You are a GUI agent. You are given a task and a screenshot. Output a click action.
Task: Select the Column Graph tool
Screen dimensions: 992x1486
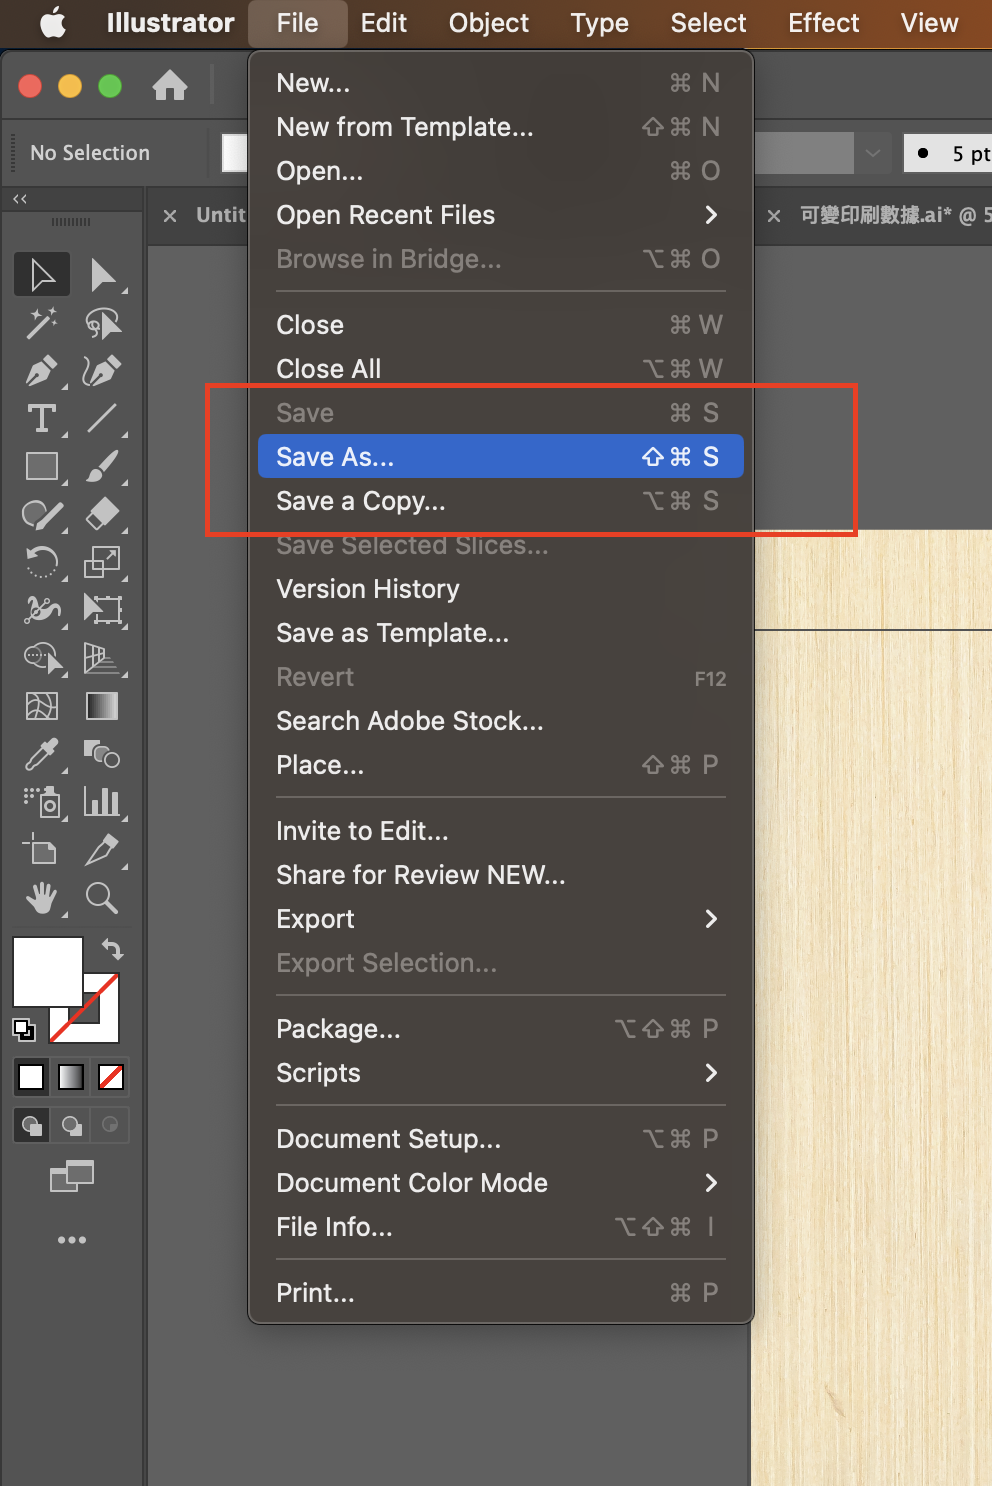pos(103,802)
